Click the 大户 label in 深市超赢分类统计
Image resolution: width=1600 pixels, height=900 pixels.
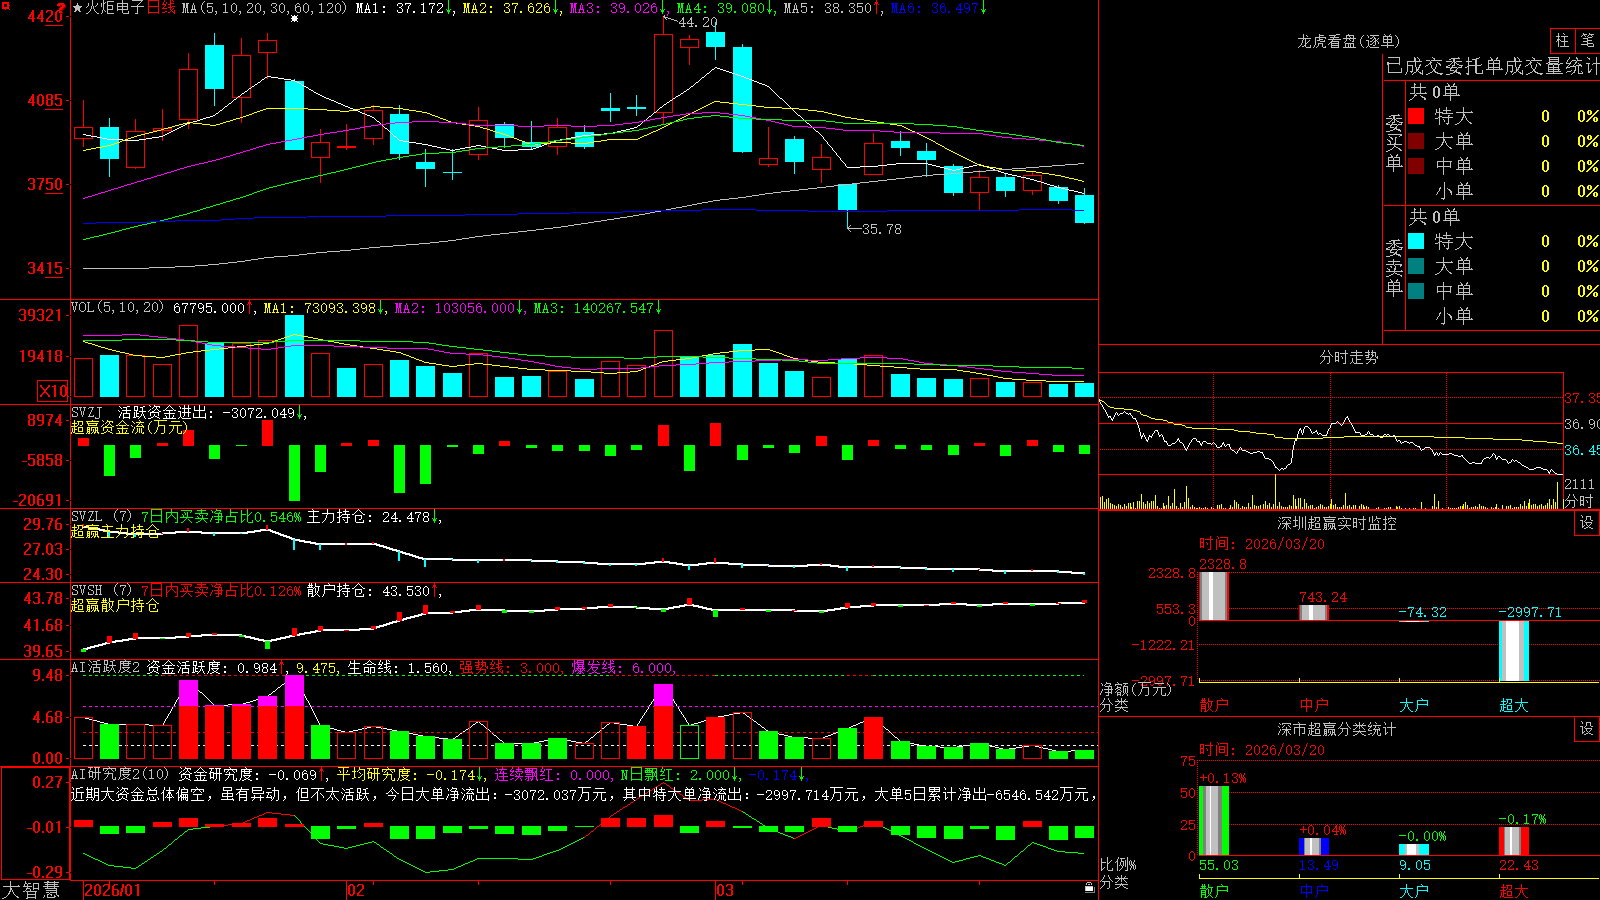tap(1414, 890)
